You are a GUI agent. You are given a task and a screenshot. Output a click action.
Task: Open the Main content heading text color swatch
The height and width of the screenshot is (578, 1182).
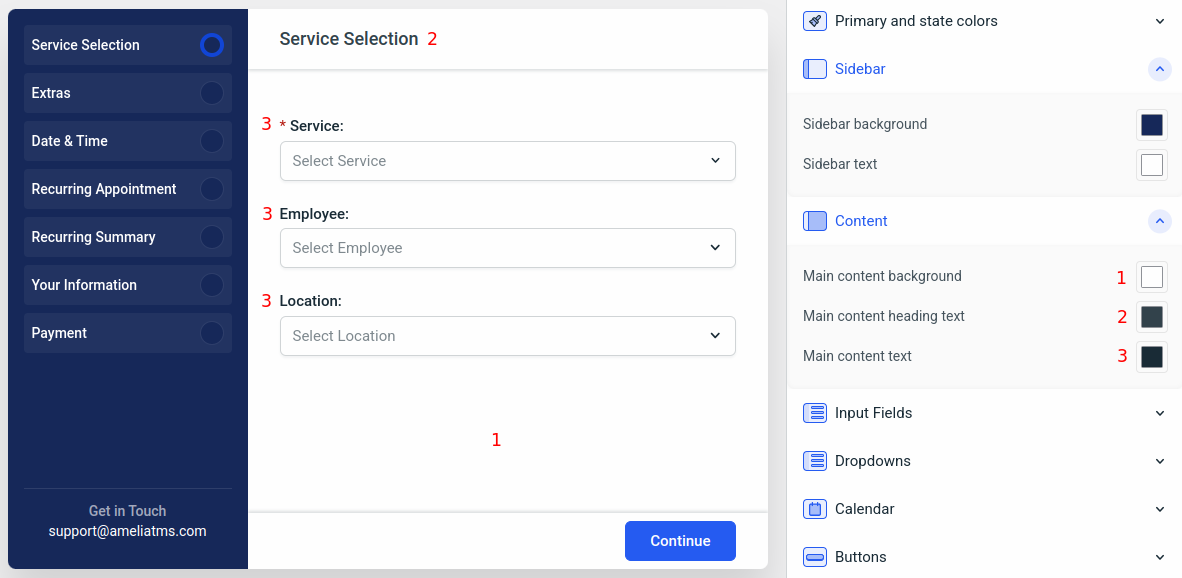coord(1152,317)
